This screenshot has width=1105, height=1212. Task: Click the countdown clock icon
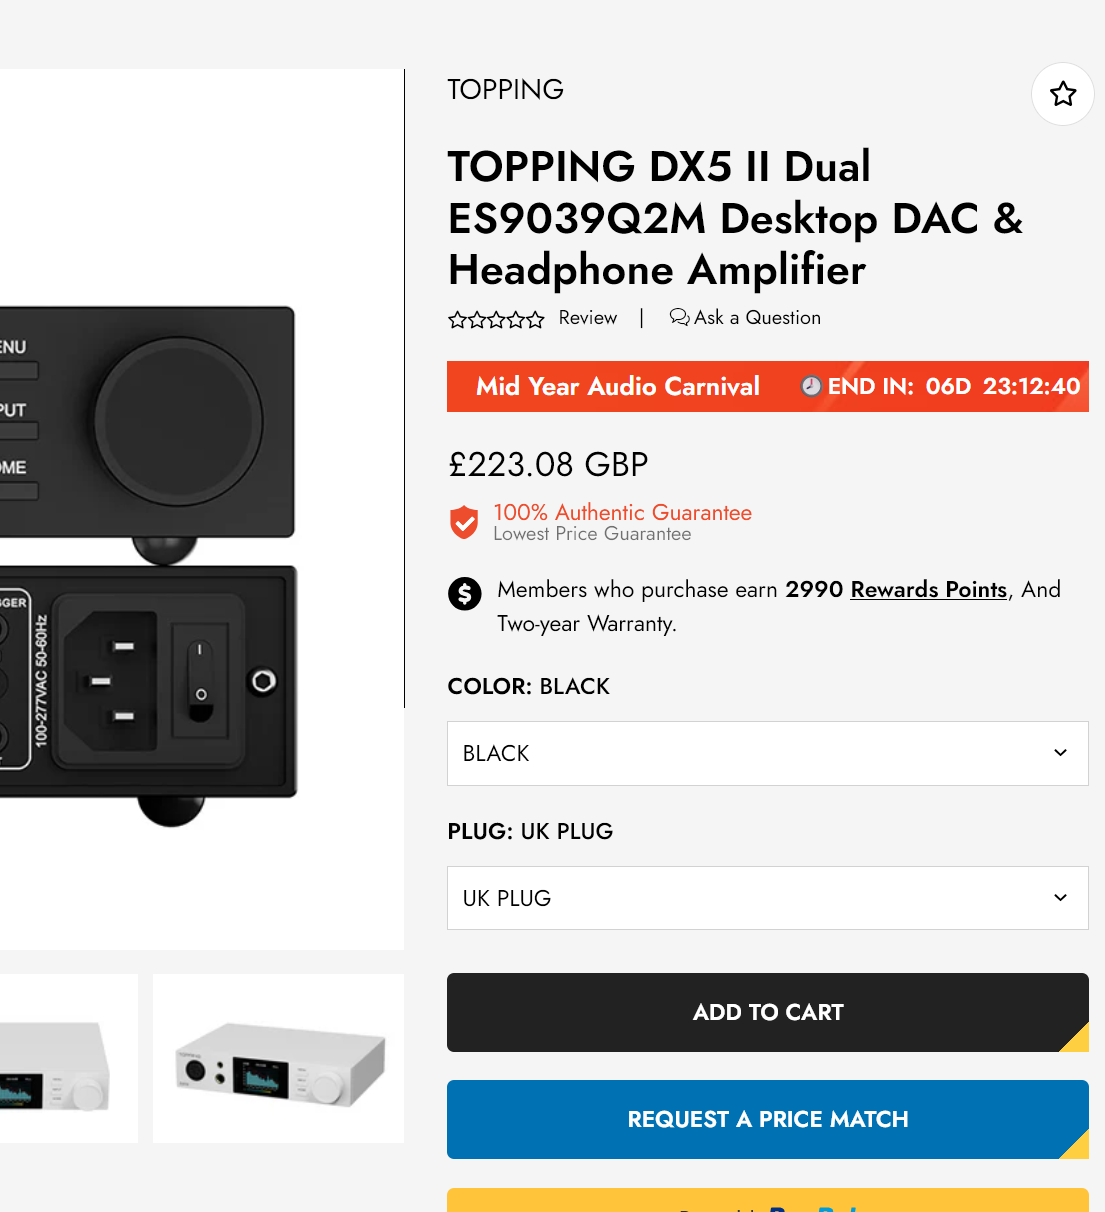[x=811, y=386]
